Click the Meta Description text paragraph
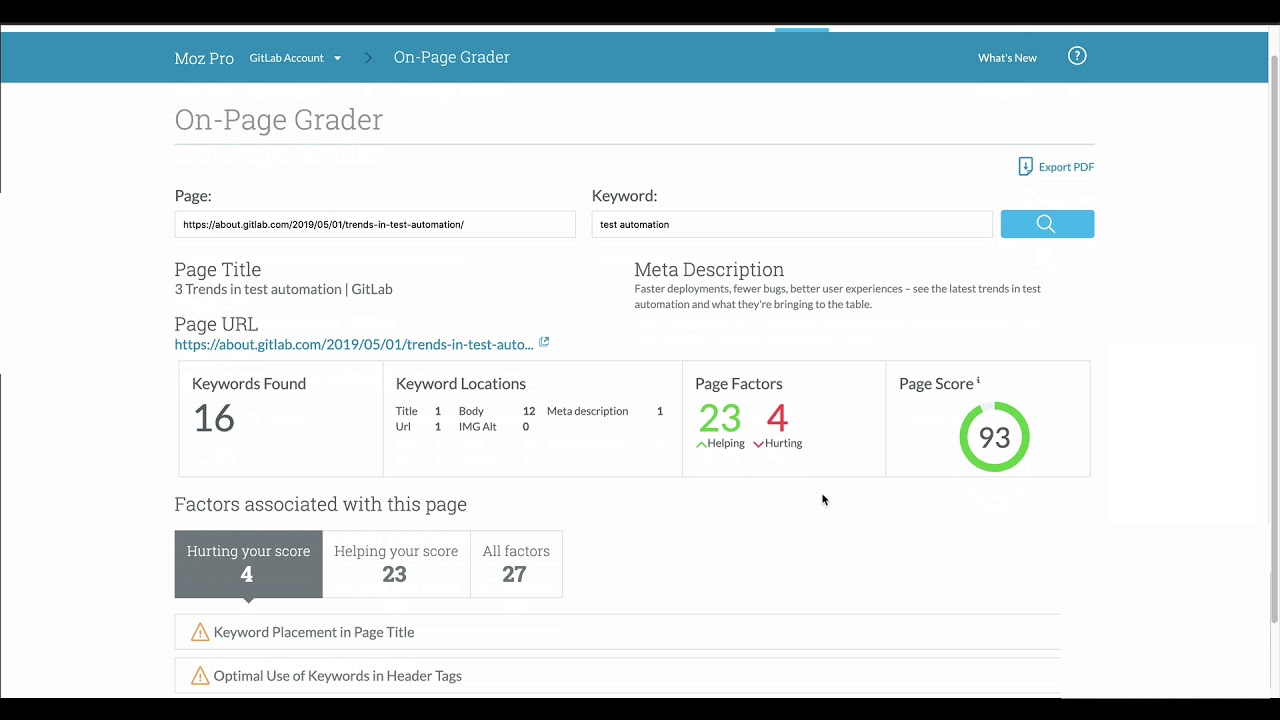The height and width of the screenshot is (720, 1280). pos(837,296)
